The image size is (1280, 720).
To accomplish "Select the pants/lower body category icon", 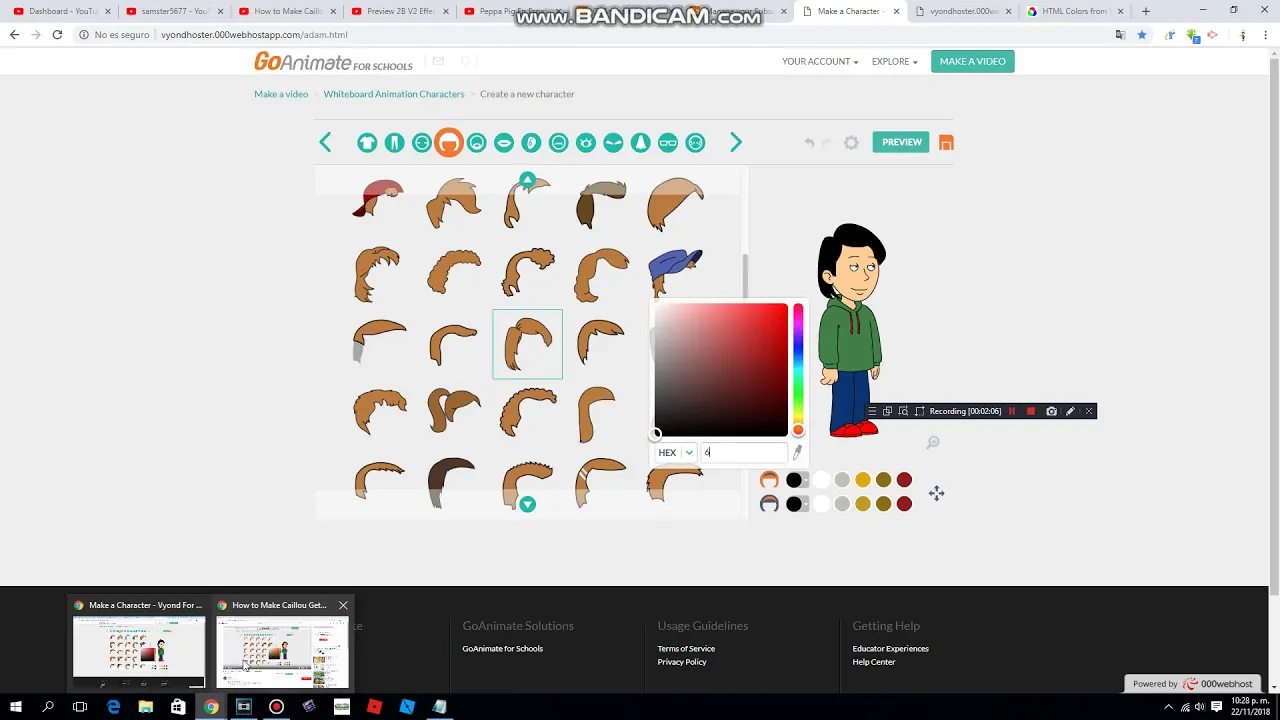I will pyautogui.click(x=395, y=143).
